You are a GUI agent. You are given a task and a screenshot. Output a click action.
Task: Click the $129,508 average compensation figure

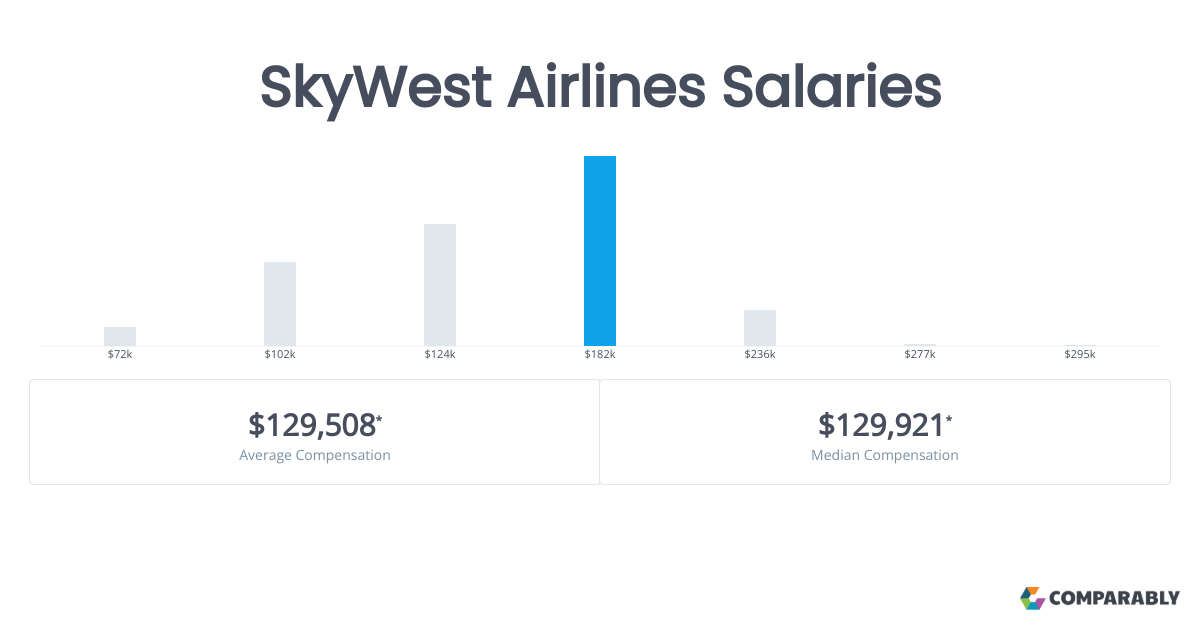tap(311, 425)
